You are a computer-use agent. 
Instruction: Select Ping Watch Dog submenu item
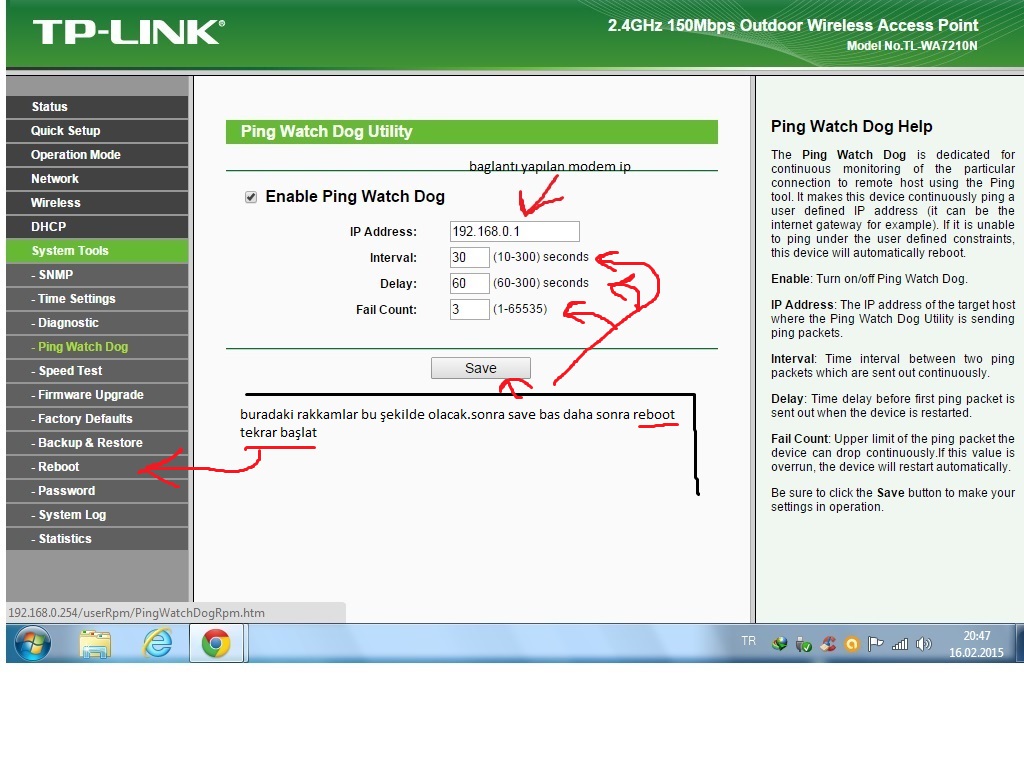tap(97, 347)
